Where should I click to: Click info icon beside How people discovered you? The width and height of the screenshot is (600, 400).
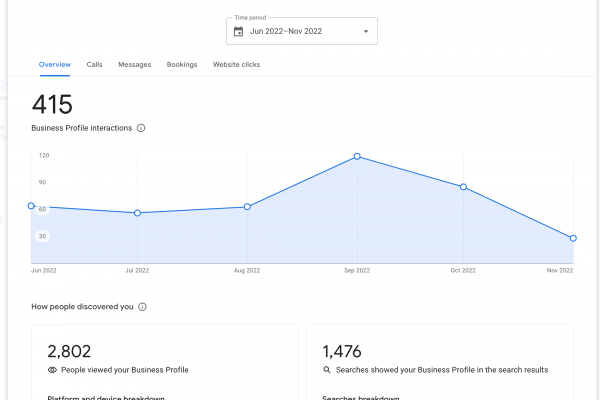click(x=142, y=307)
